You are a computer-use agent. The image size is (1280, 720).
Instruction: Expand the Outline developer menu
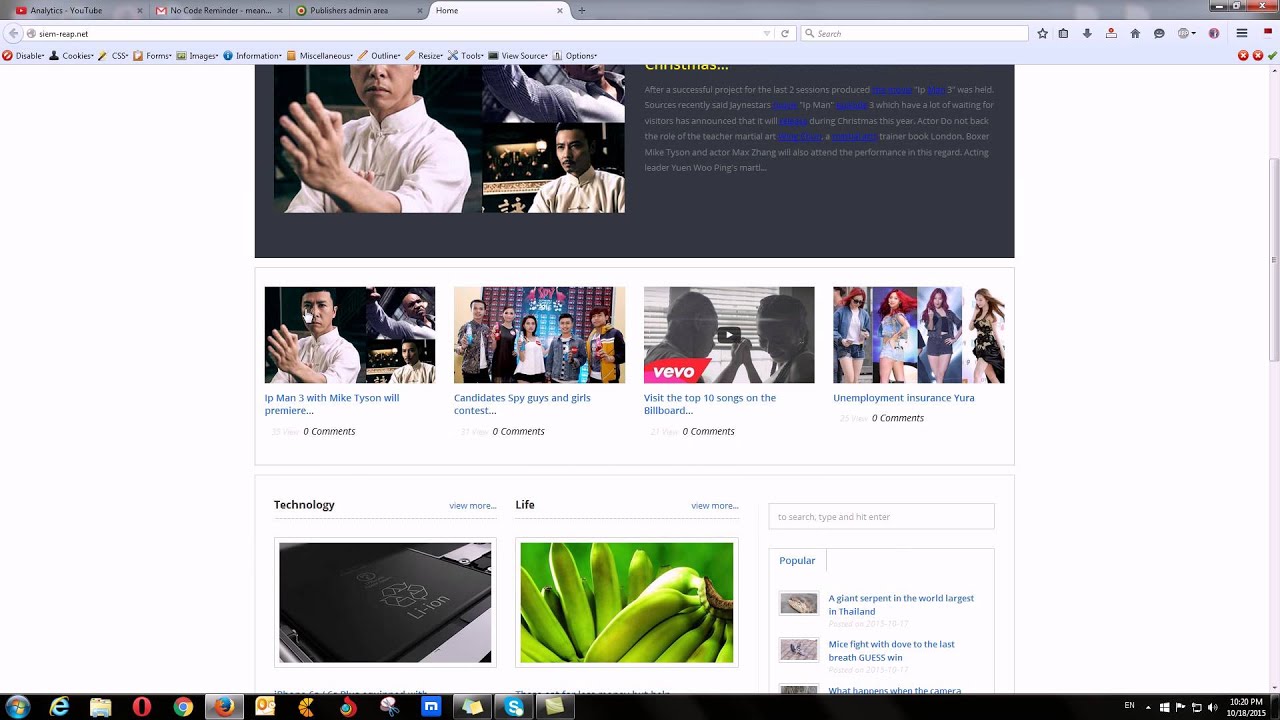[x=380, y=56]
